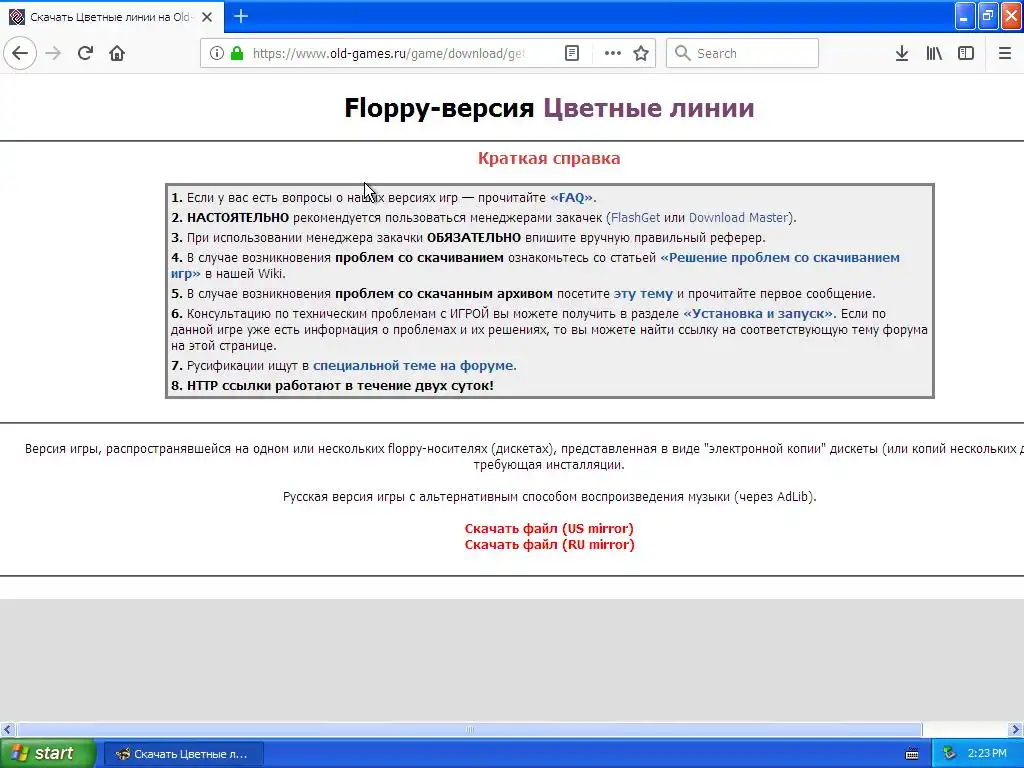This screenshot has width=1024, height=768.
Task: Open the «Установка и запуск» link
Action: 758,313
